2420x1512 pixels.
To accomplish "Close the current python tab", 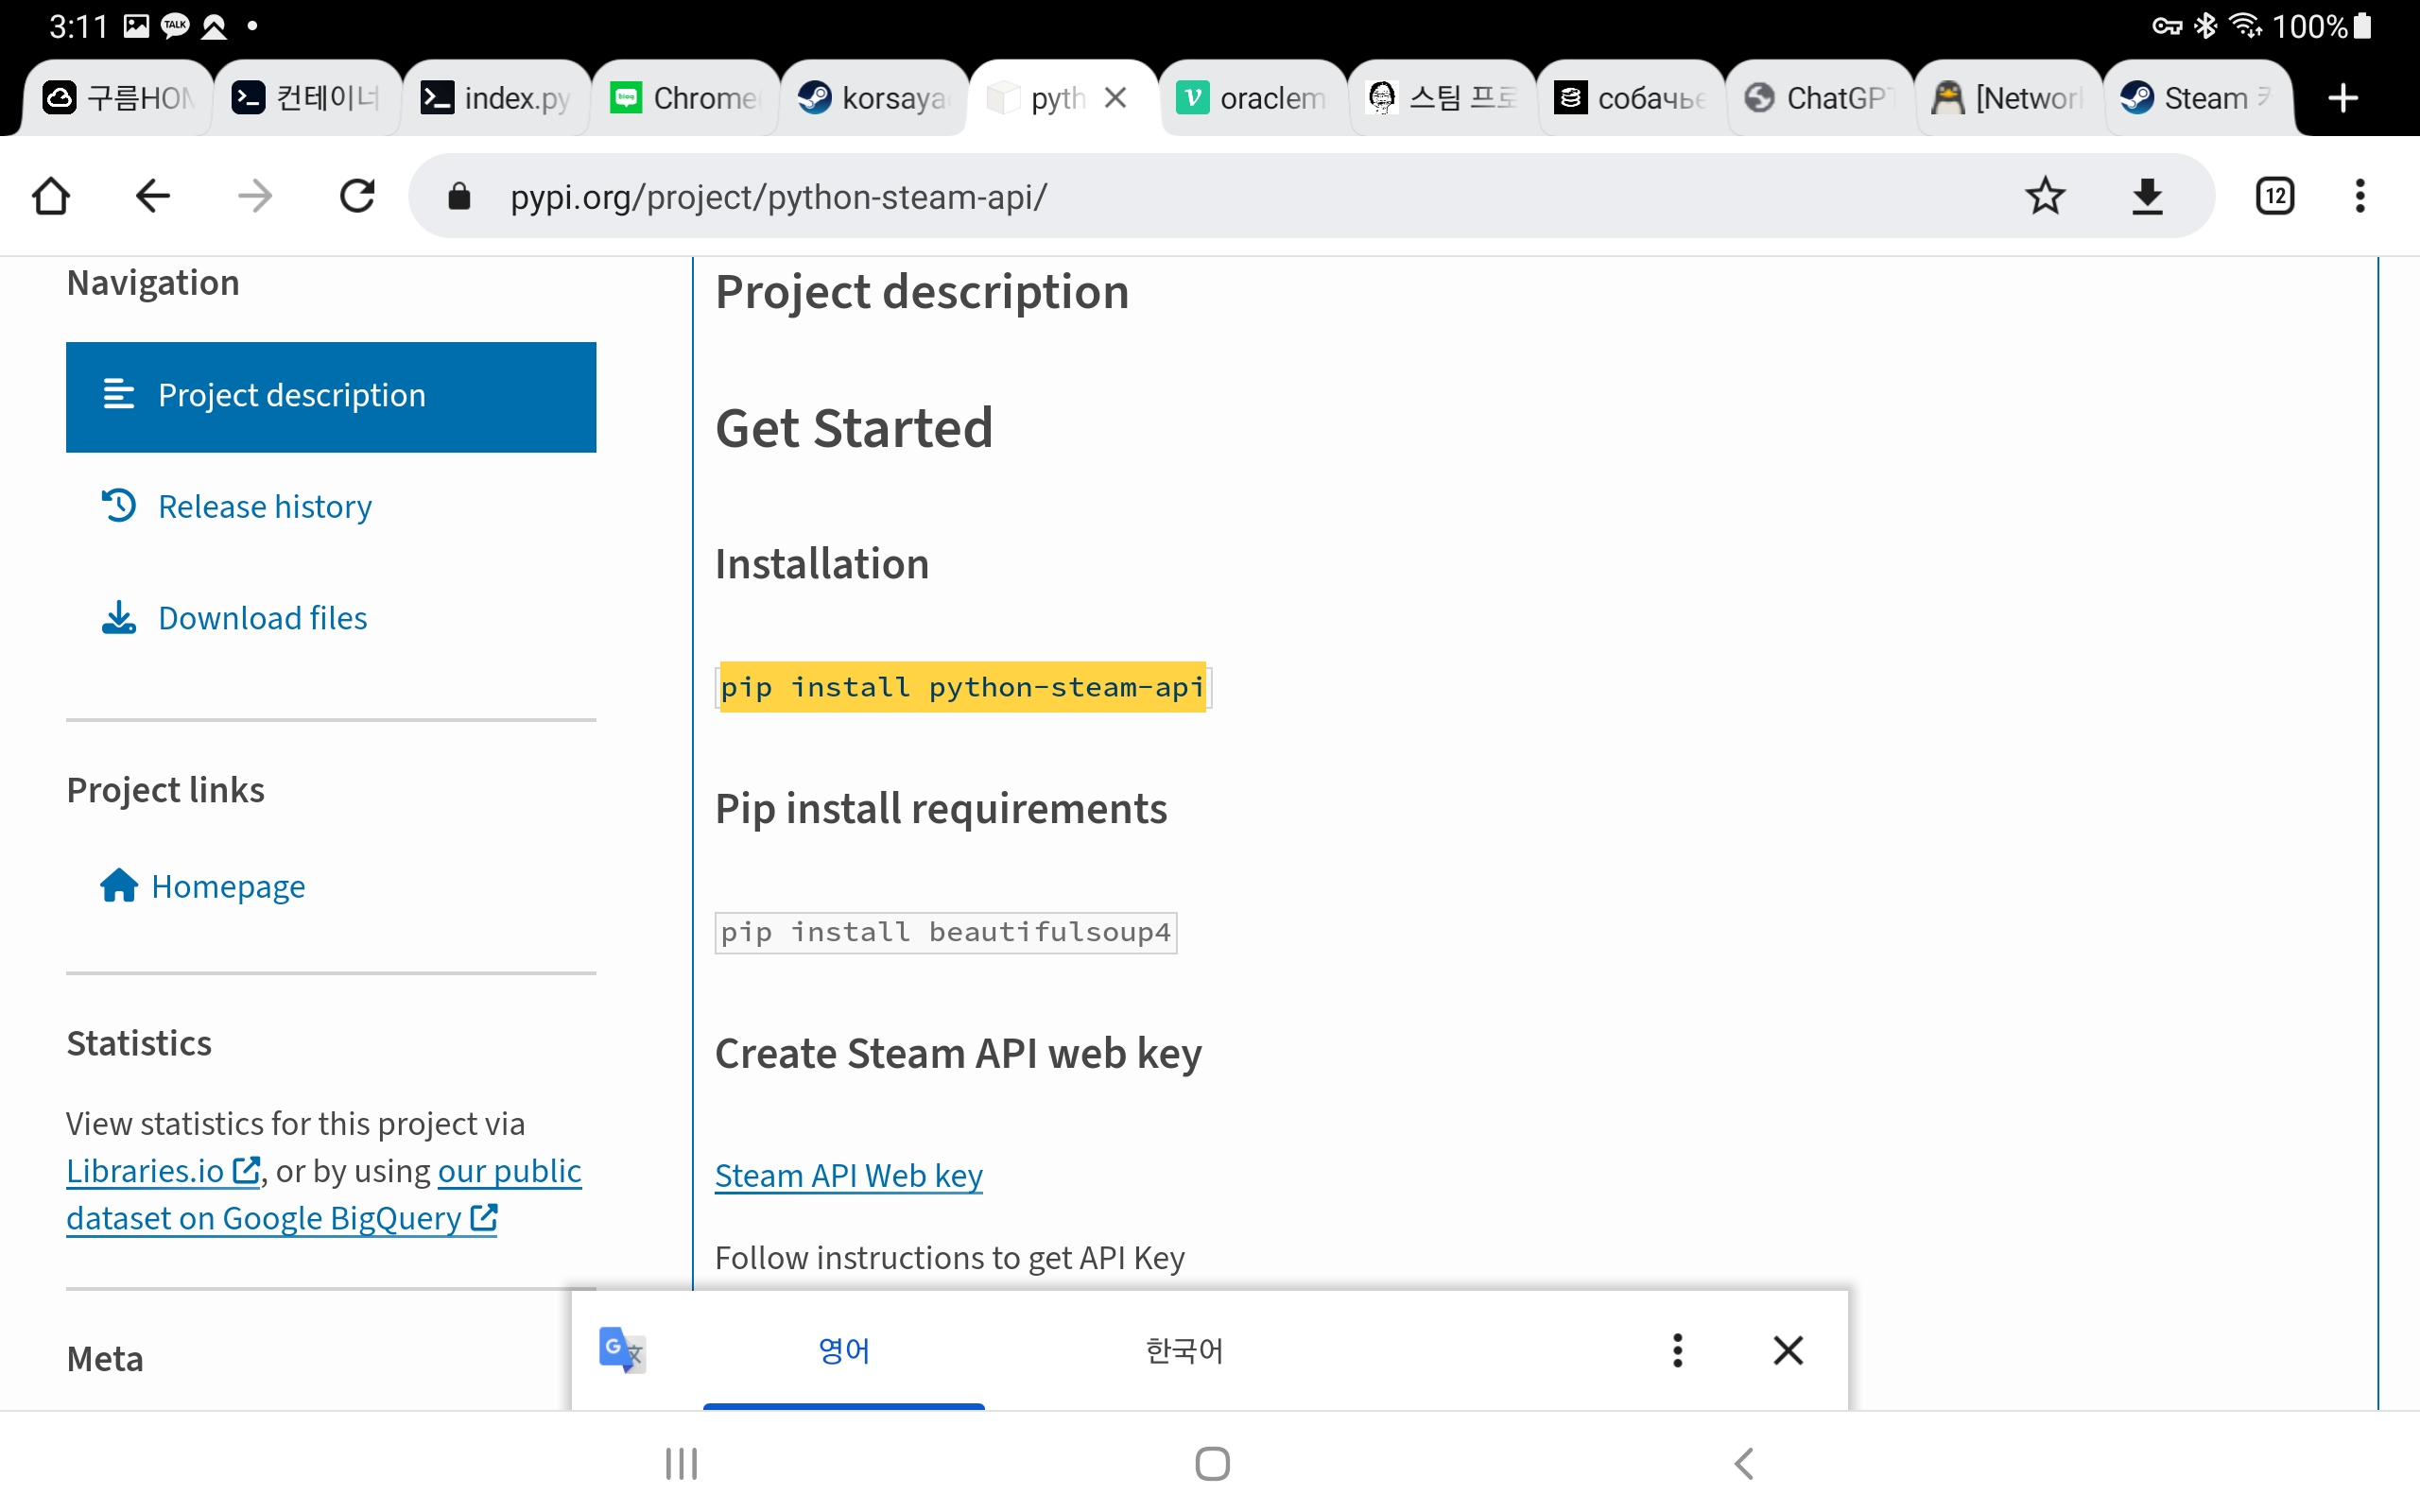I will 1116,98.
